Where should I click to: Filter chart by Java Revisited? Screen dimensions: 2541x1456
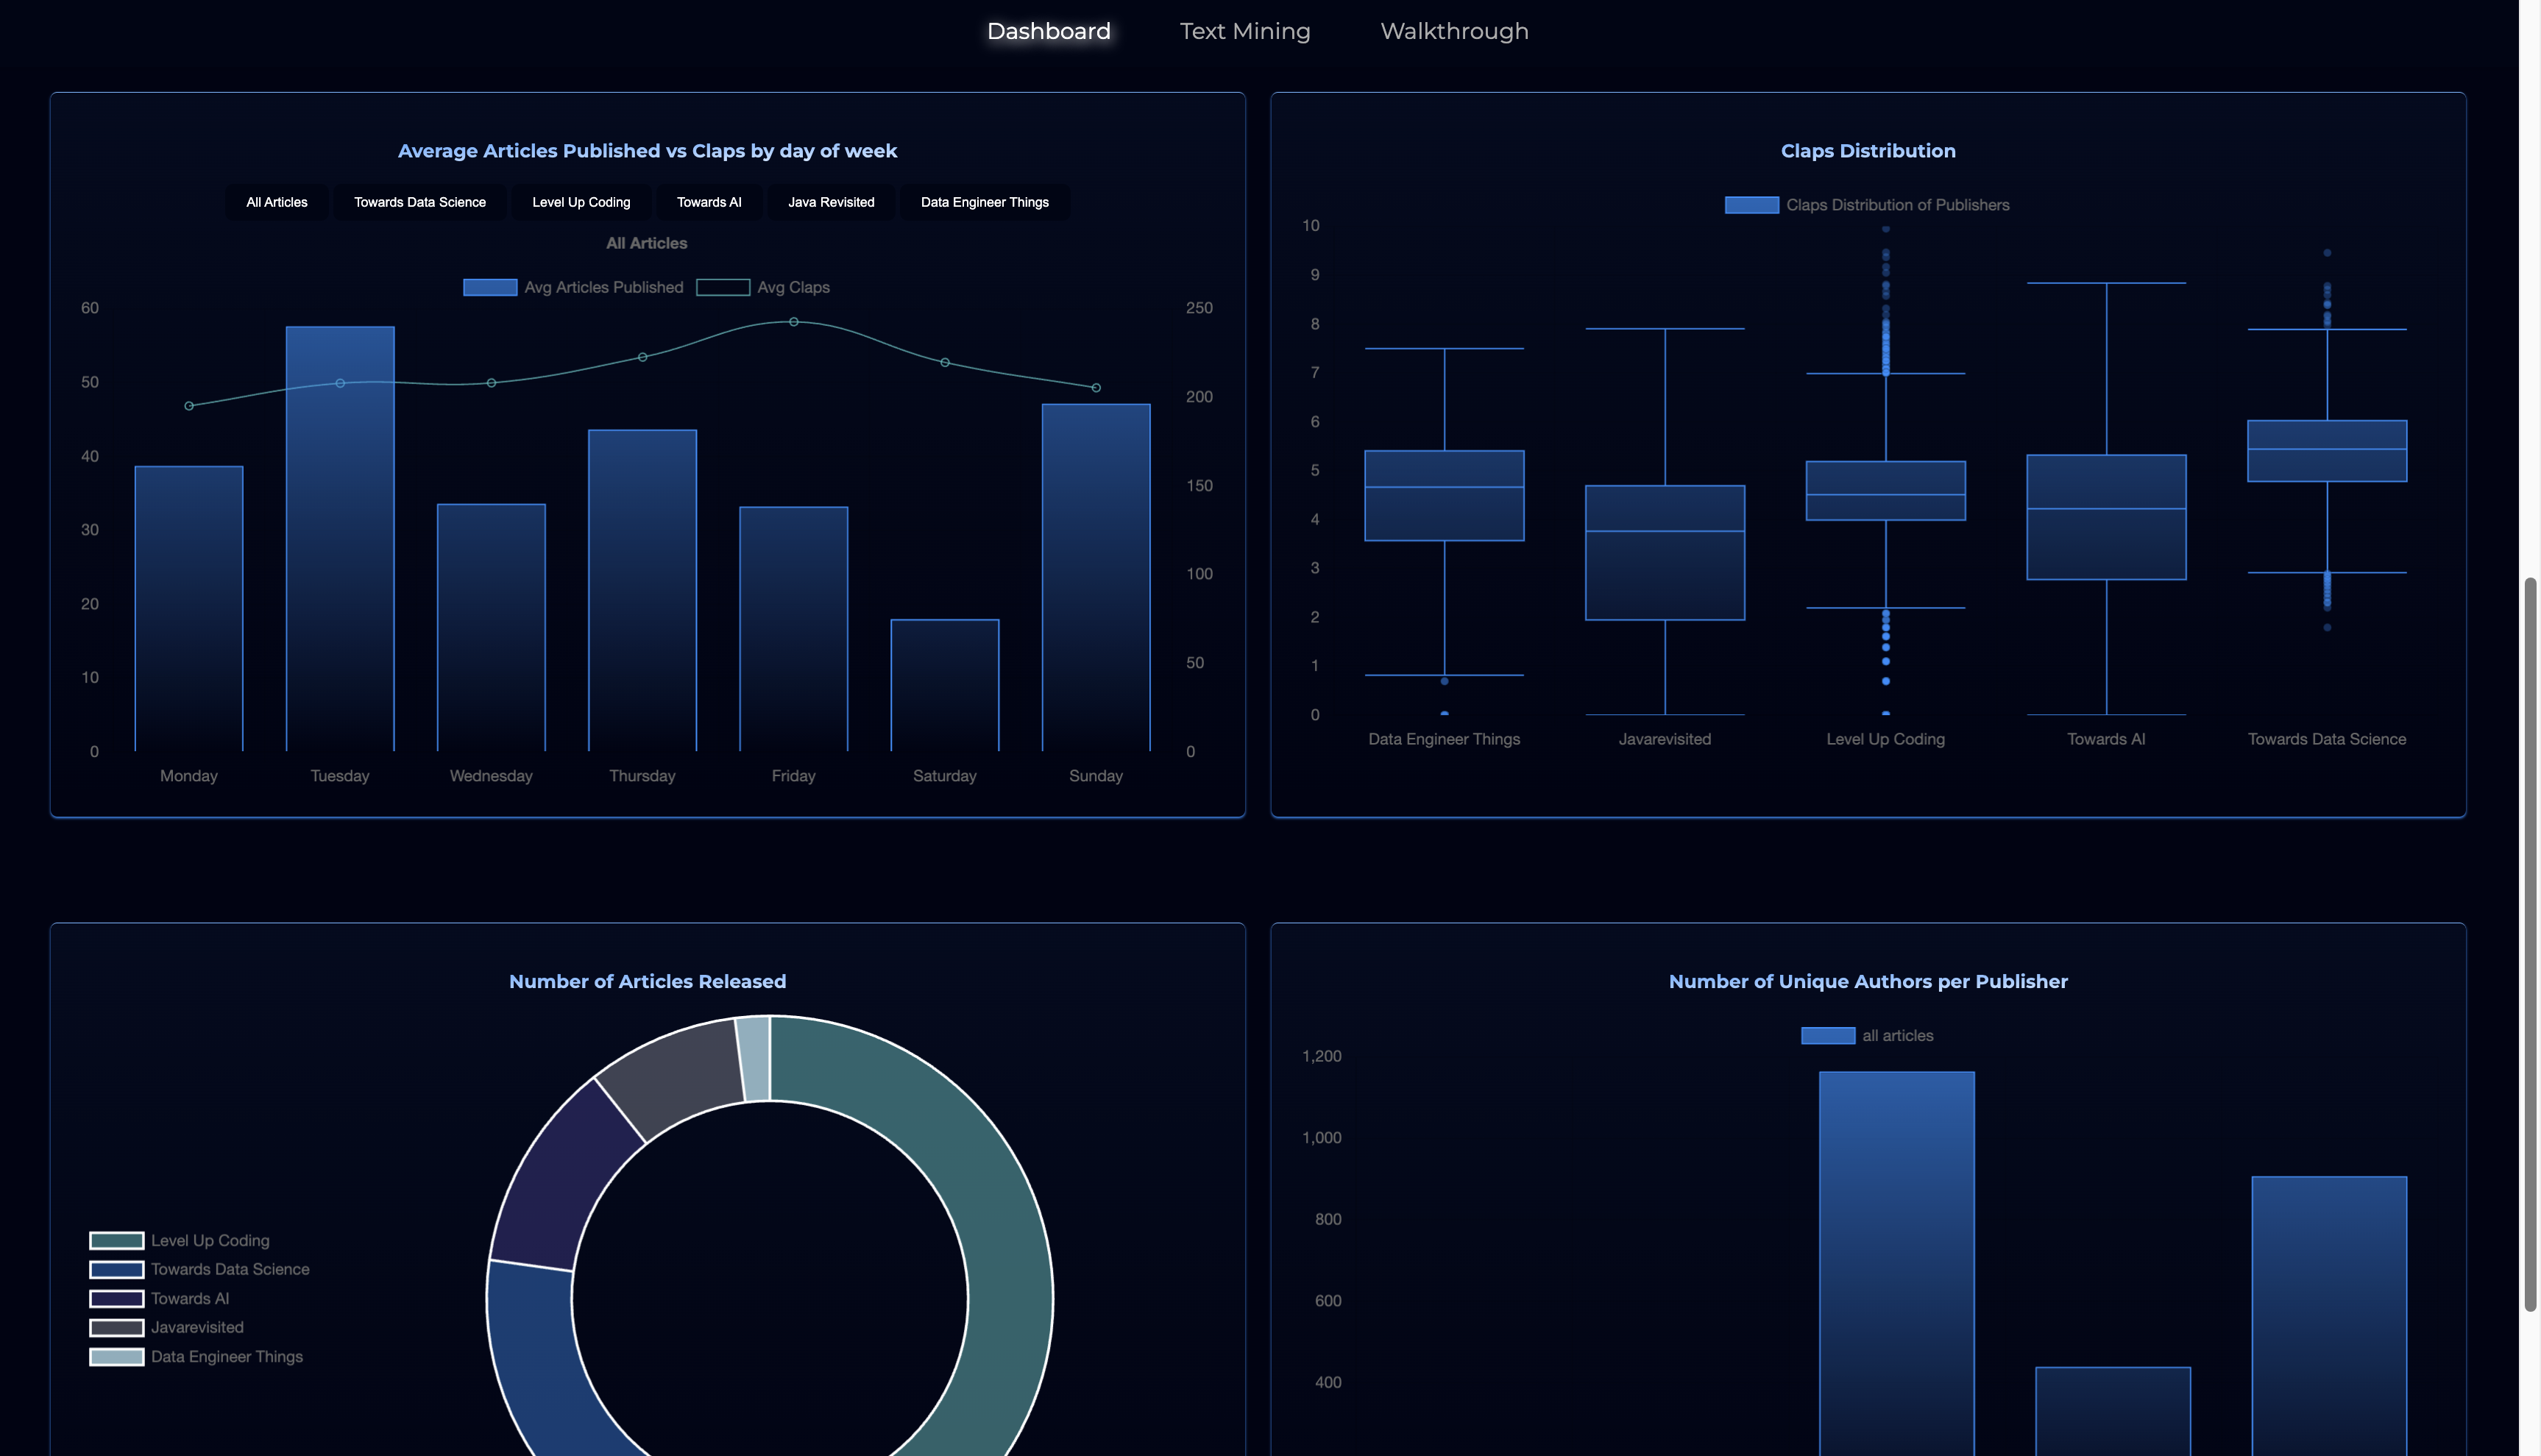[x=831, y=202]
